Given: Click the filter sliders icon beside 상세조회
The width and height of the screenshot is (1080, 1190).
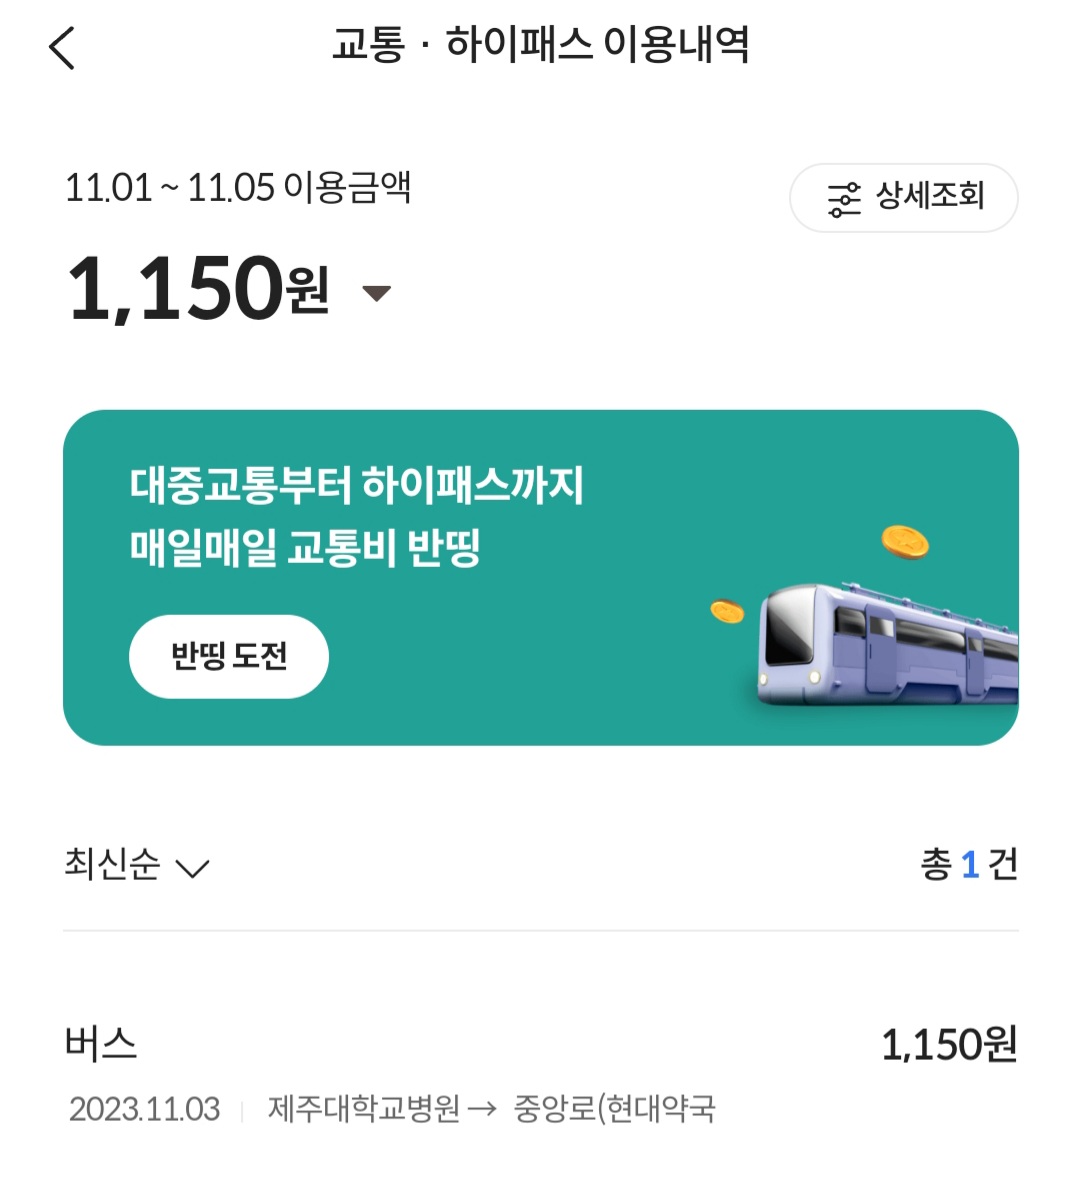Looking at the screenshot, I should 843,199.
